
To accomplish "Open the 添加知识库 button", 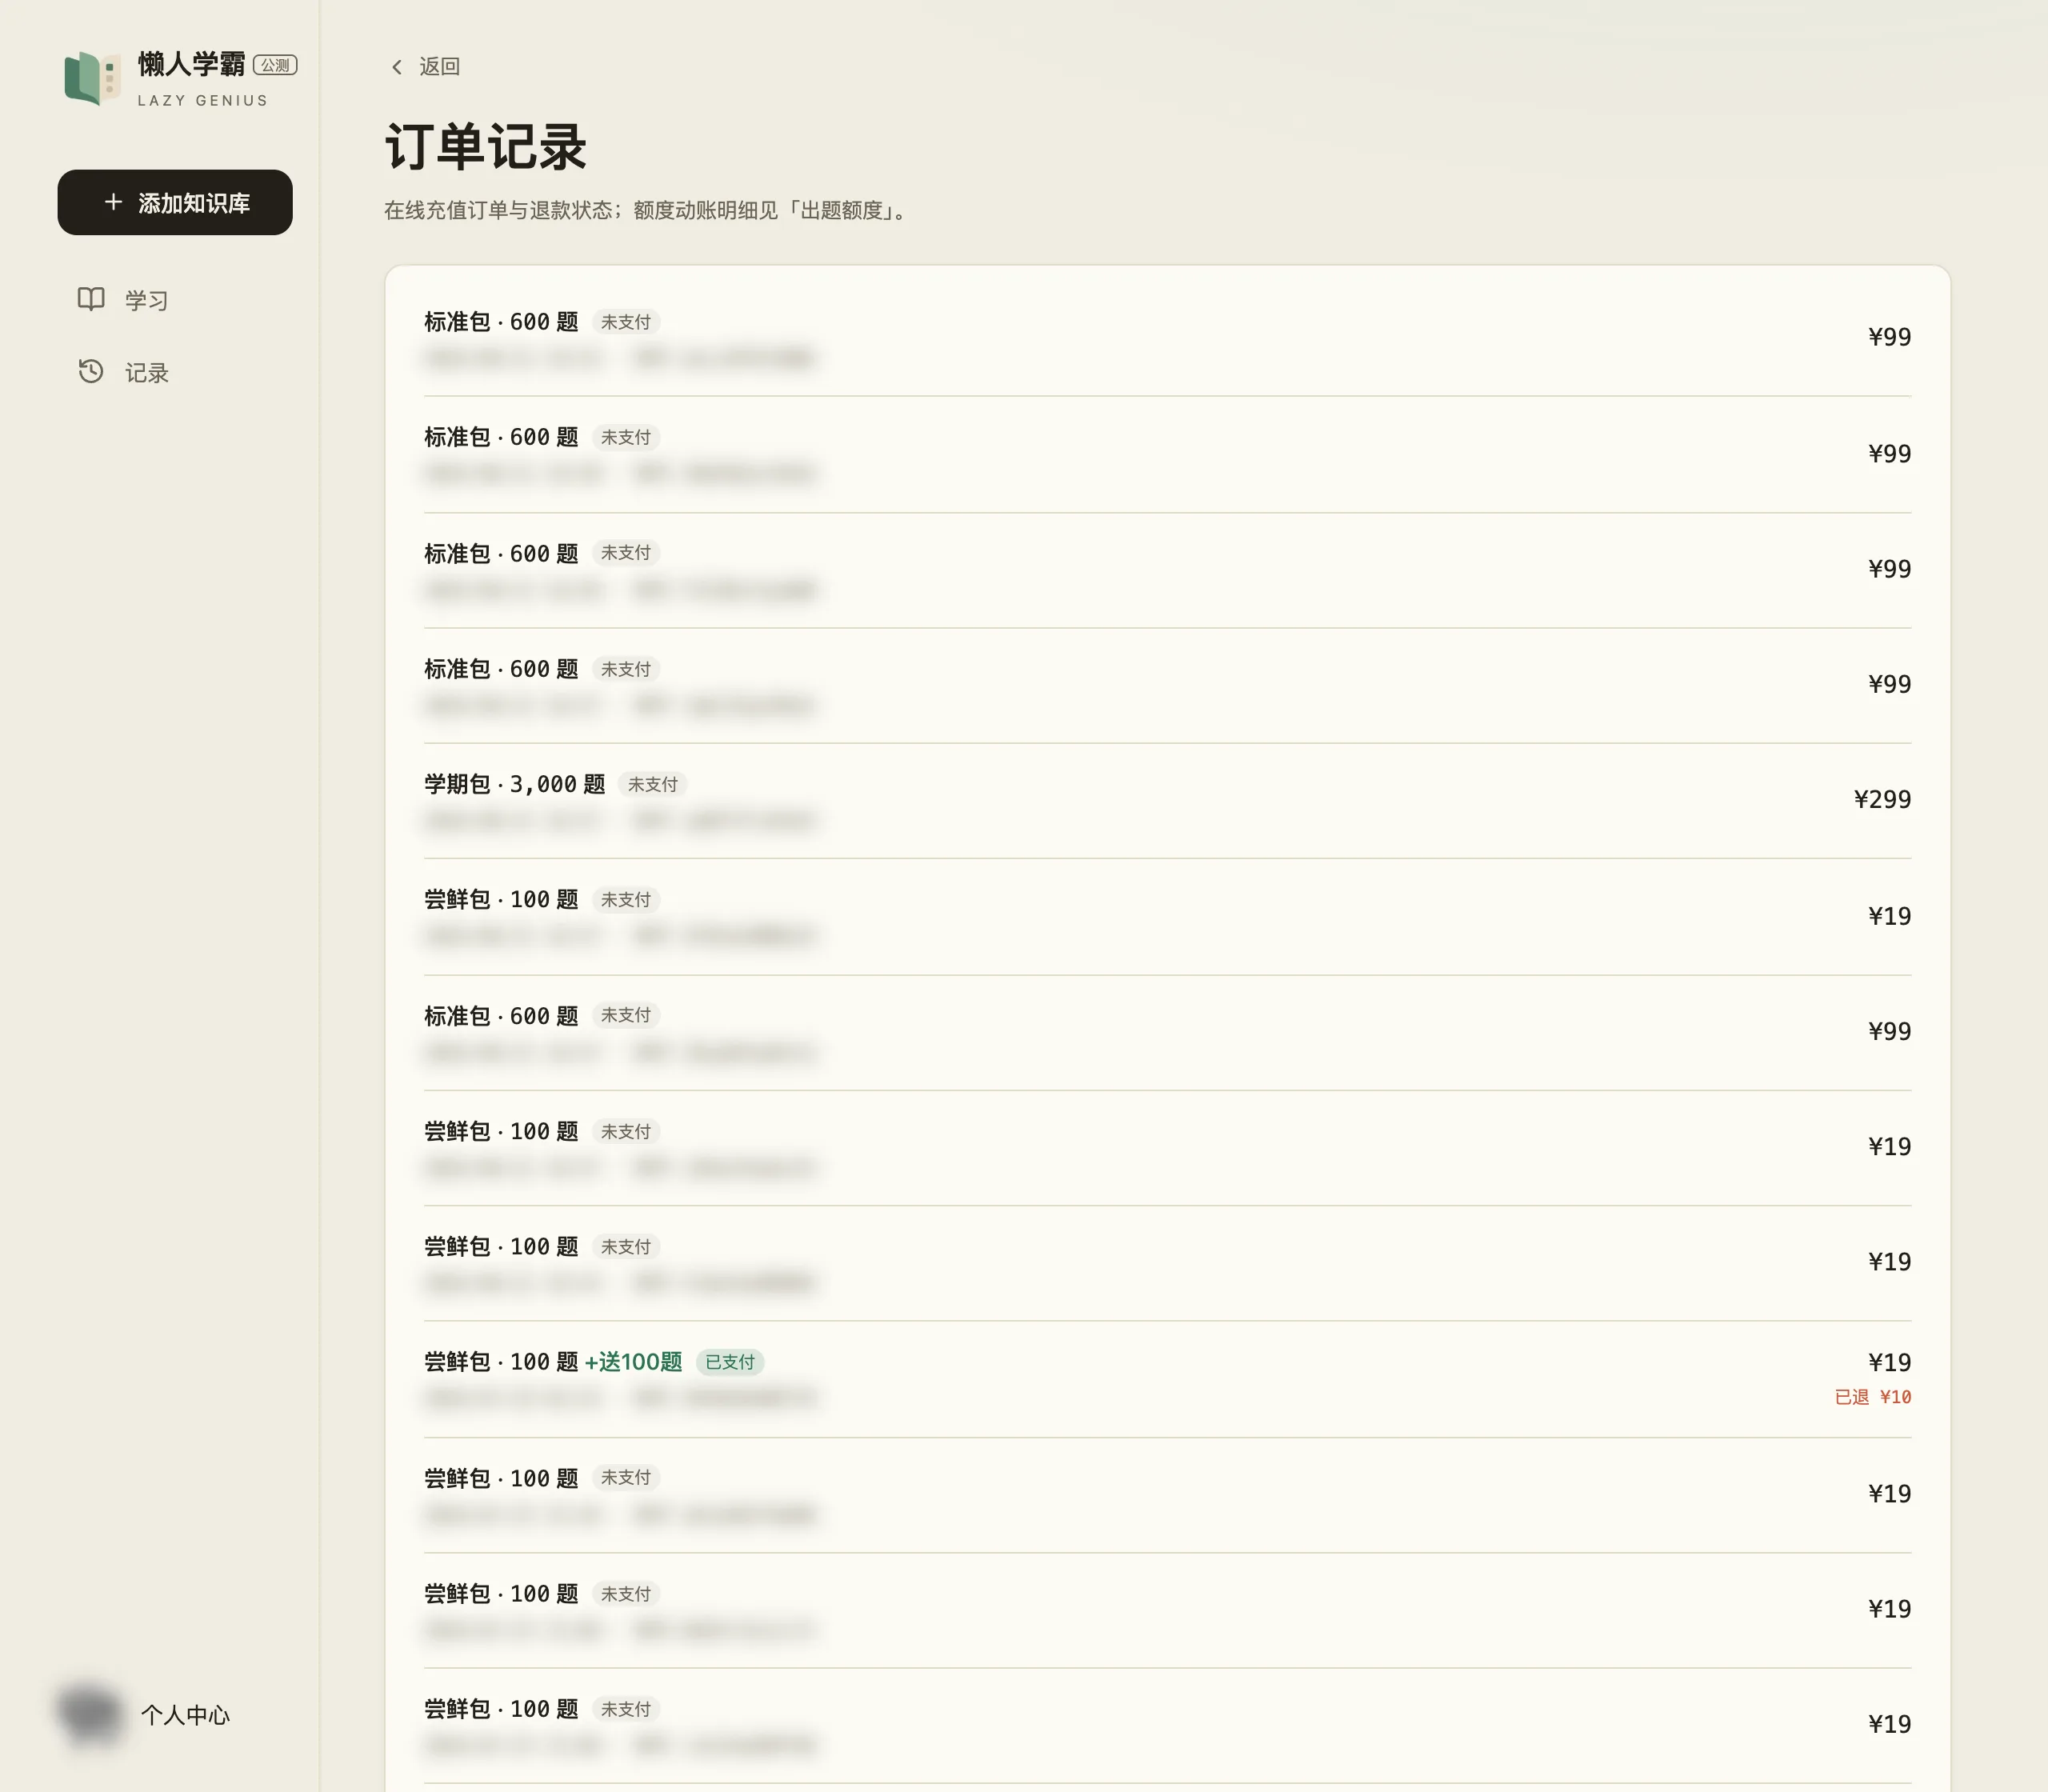I will [175, 202].
